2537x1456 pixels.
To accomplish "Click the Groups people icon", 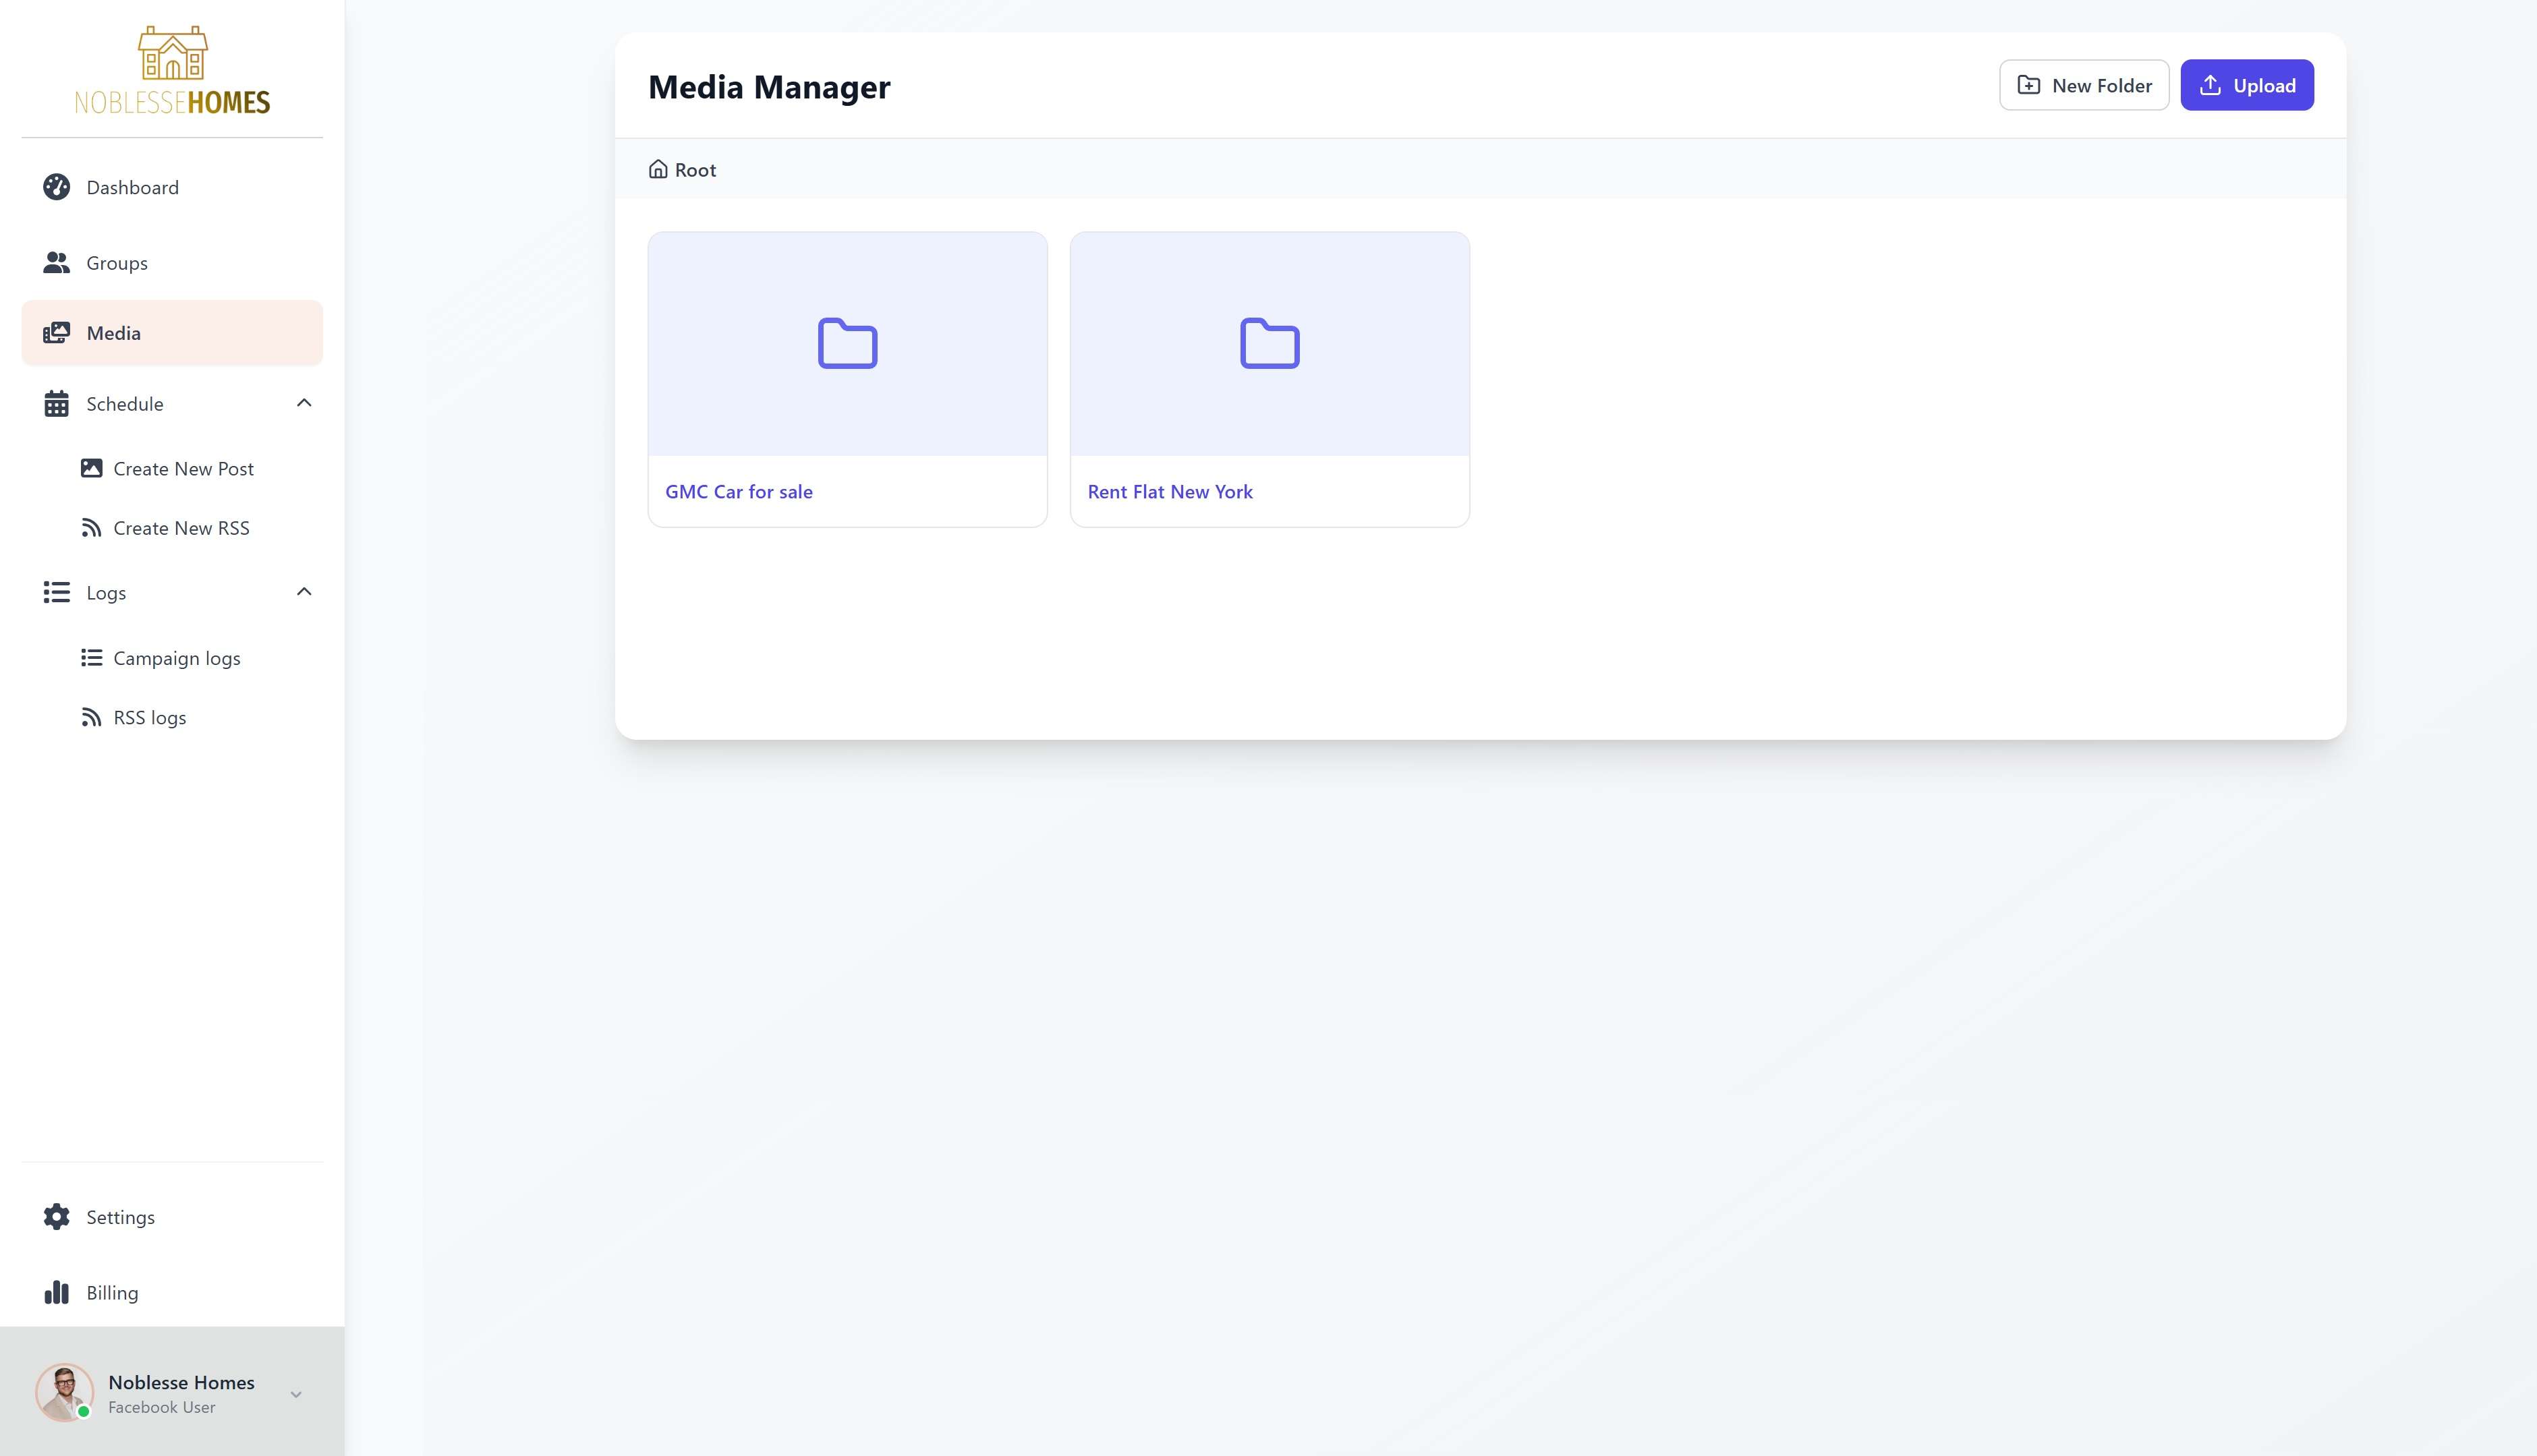I will click(x=57, y=263).
